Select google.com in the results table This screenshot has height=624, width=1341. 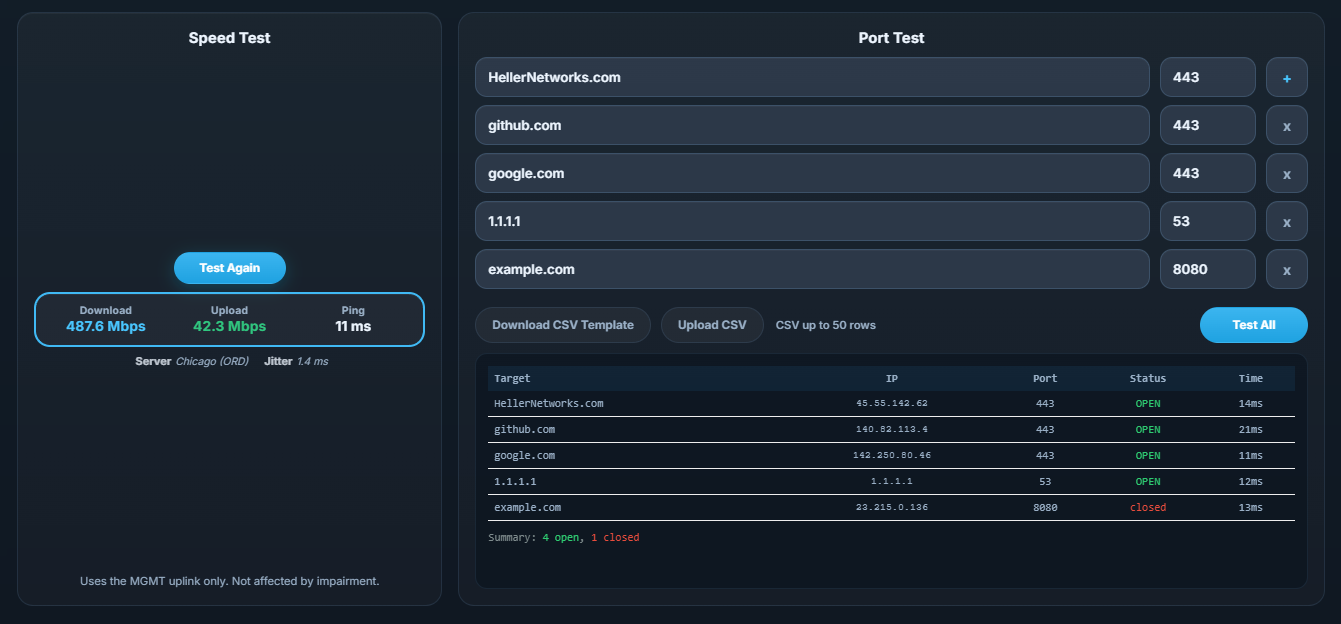pos(525,455)
